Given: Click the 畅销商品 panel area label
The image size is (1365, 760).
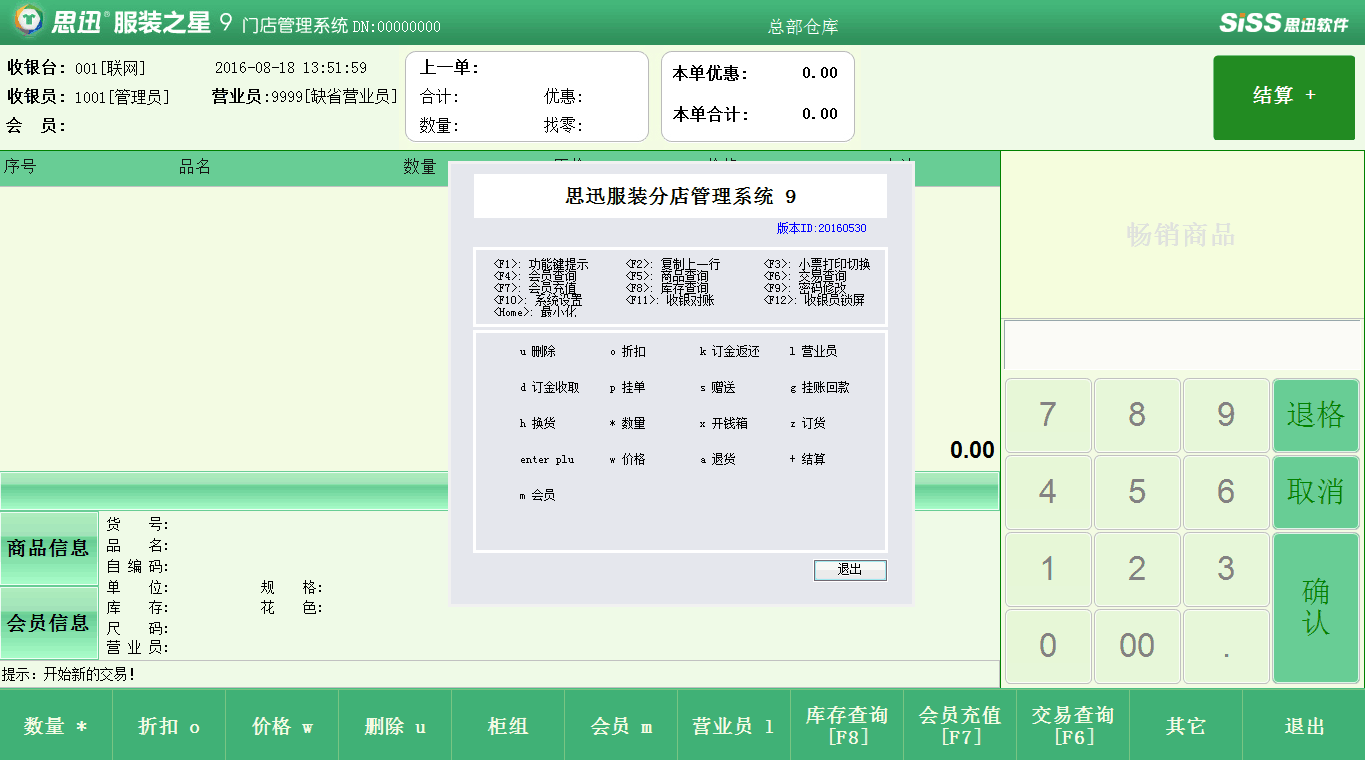Looking at the screenshot, I should (1181, 235).
